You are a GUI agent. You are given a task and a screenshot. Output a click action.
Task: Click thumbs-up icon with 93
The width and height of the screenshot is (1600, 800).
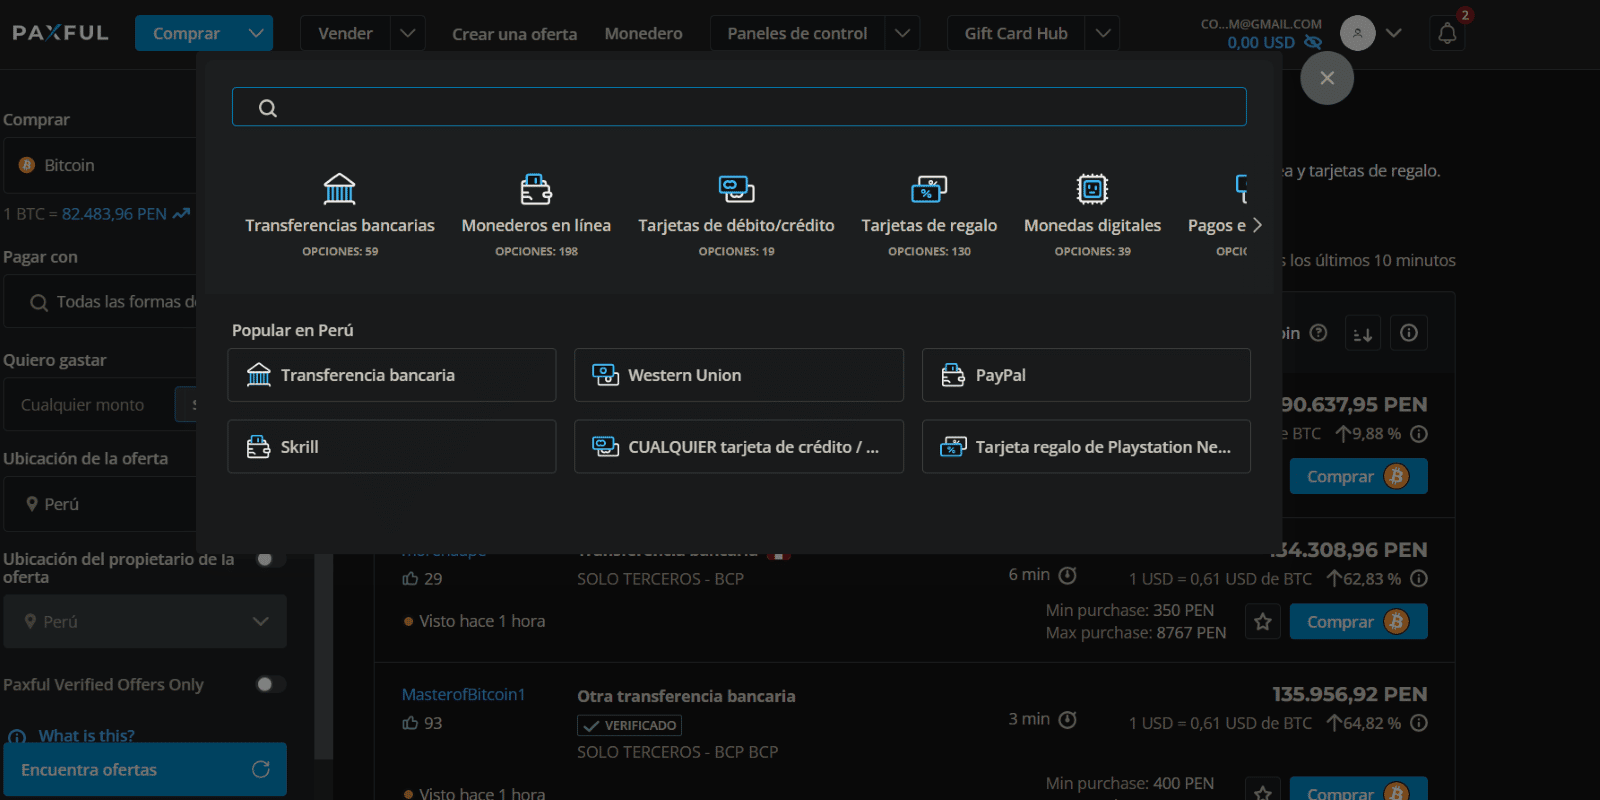(x=410, y=722)
